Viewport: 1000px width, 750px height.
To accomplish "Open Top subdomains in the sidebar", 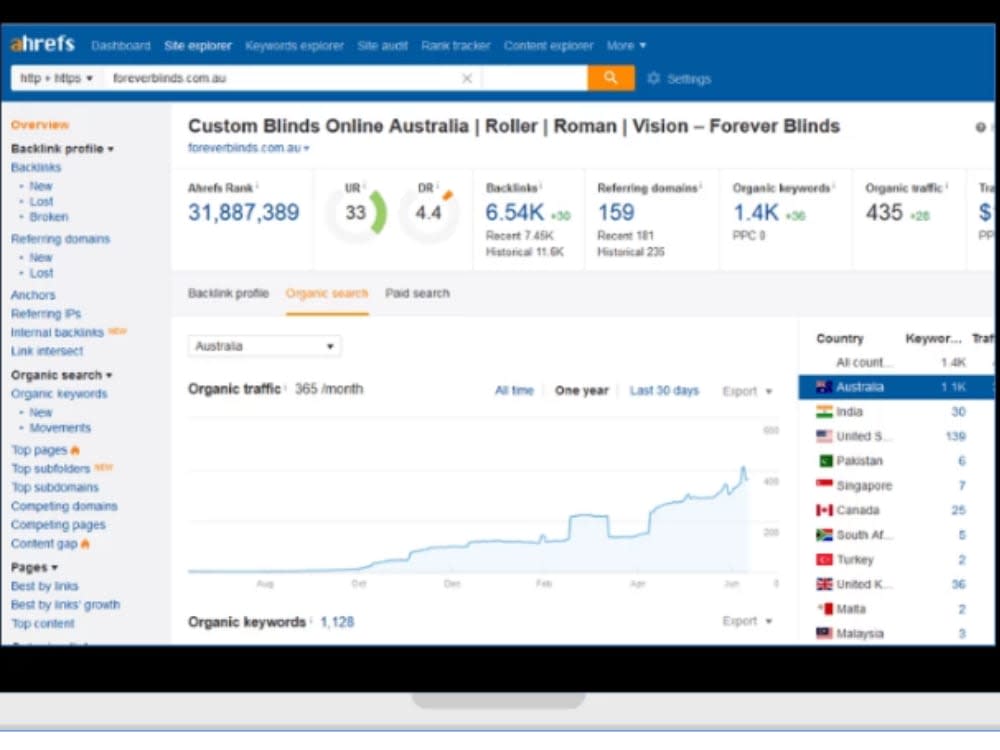I will pos(55,487).
